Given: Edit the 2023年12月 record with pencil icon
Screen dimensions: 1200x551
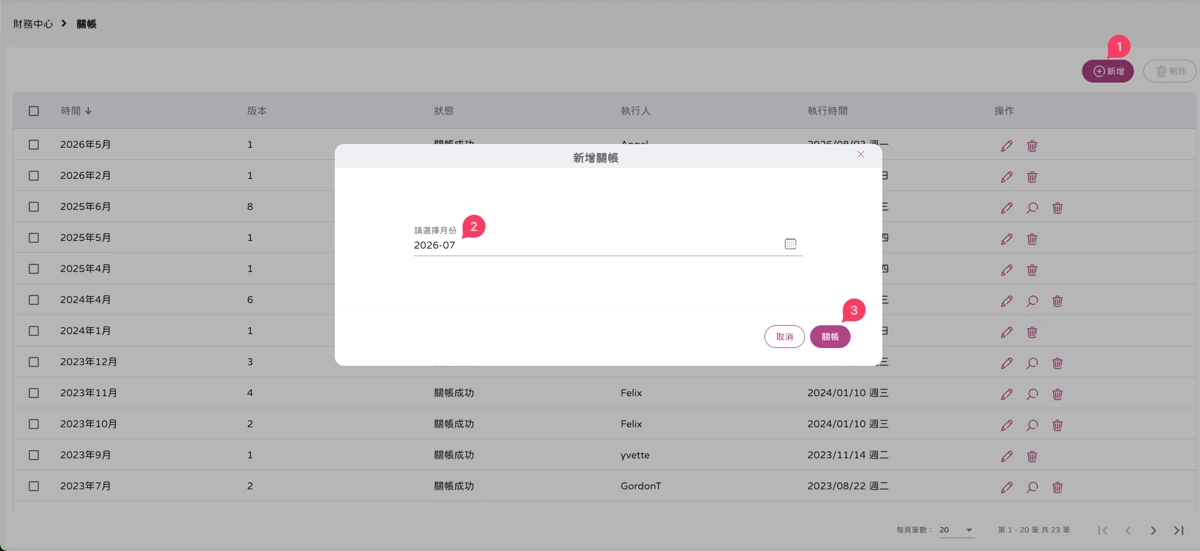Looking at the screenshot, I should tap(1007, 364).
